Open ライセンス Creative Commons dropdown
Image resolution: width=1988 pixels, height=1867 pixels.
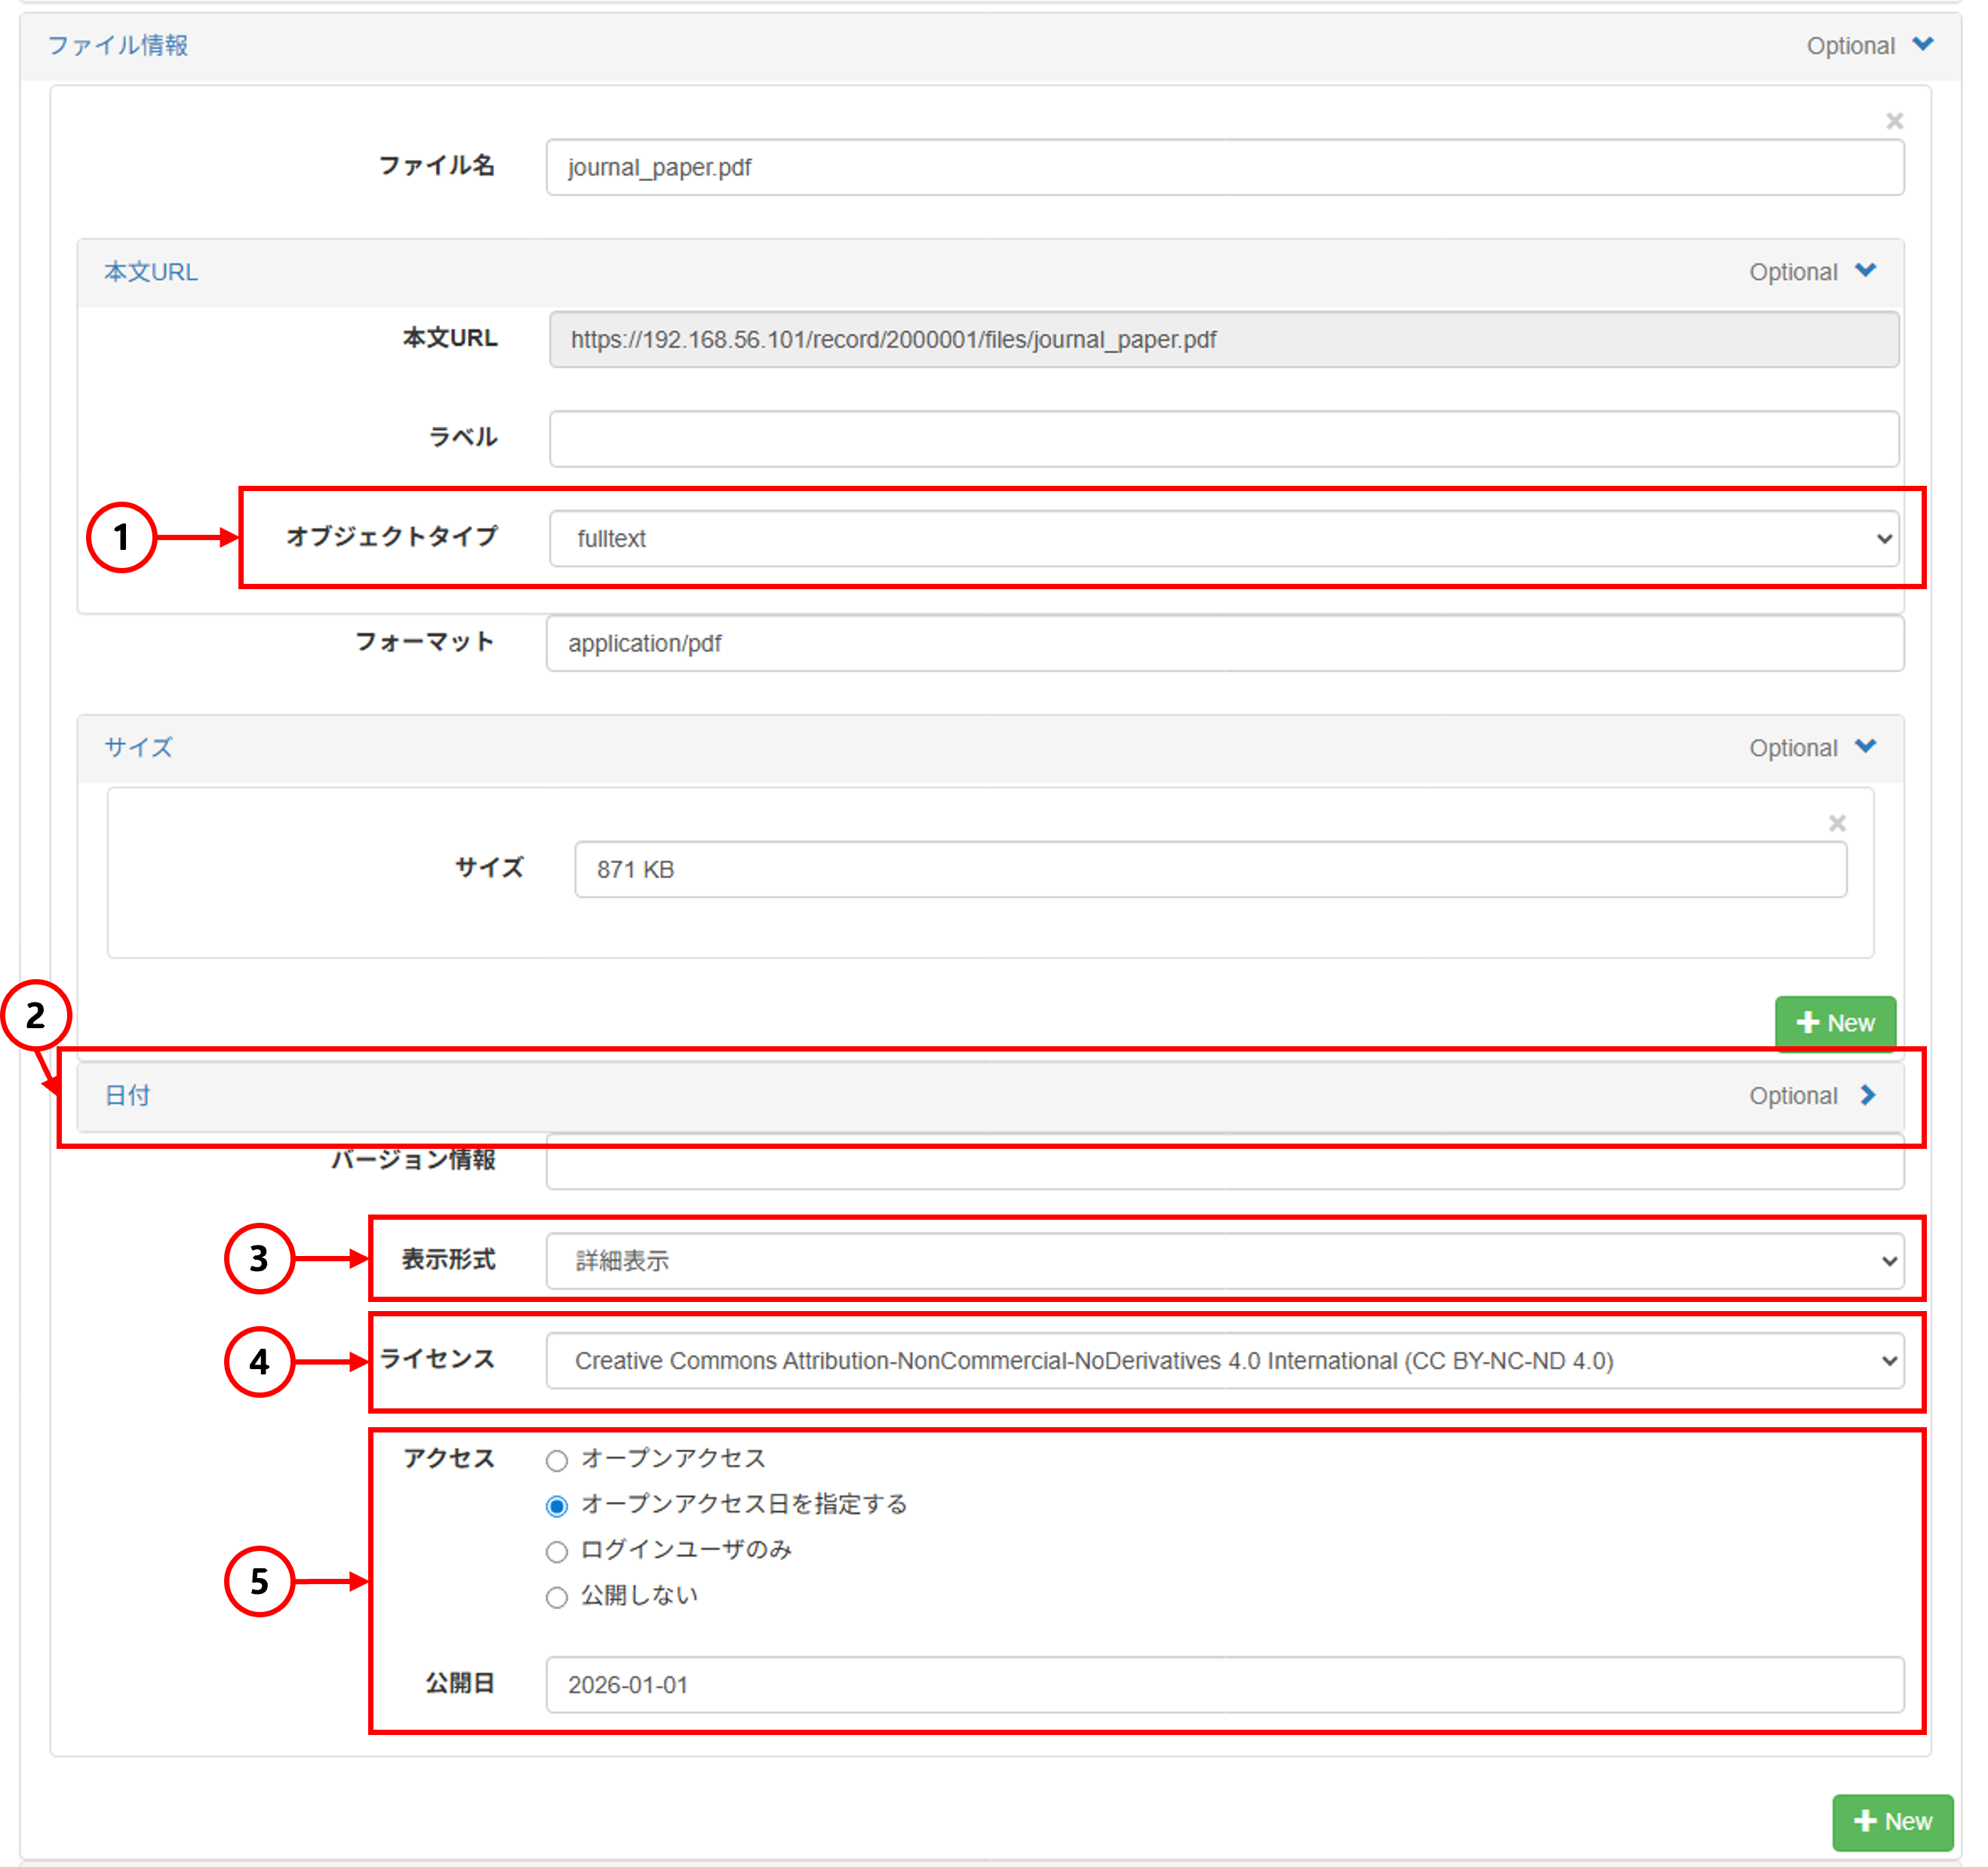click(x=1224, y=1361)
